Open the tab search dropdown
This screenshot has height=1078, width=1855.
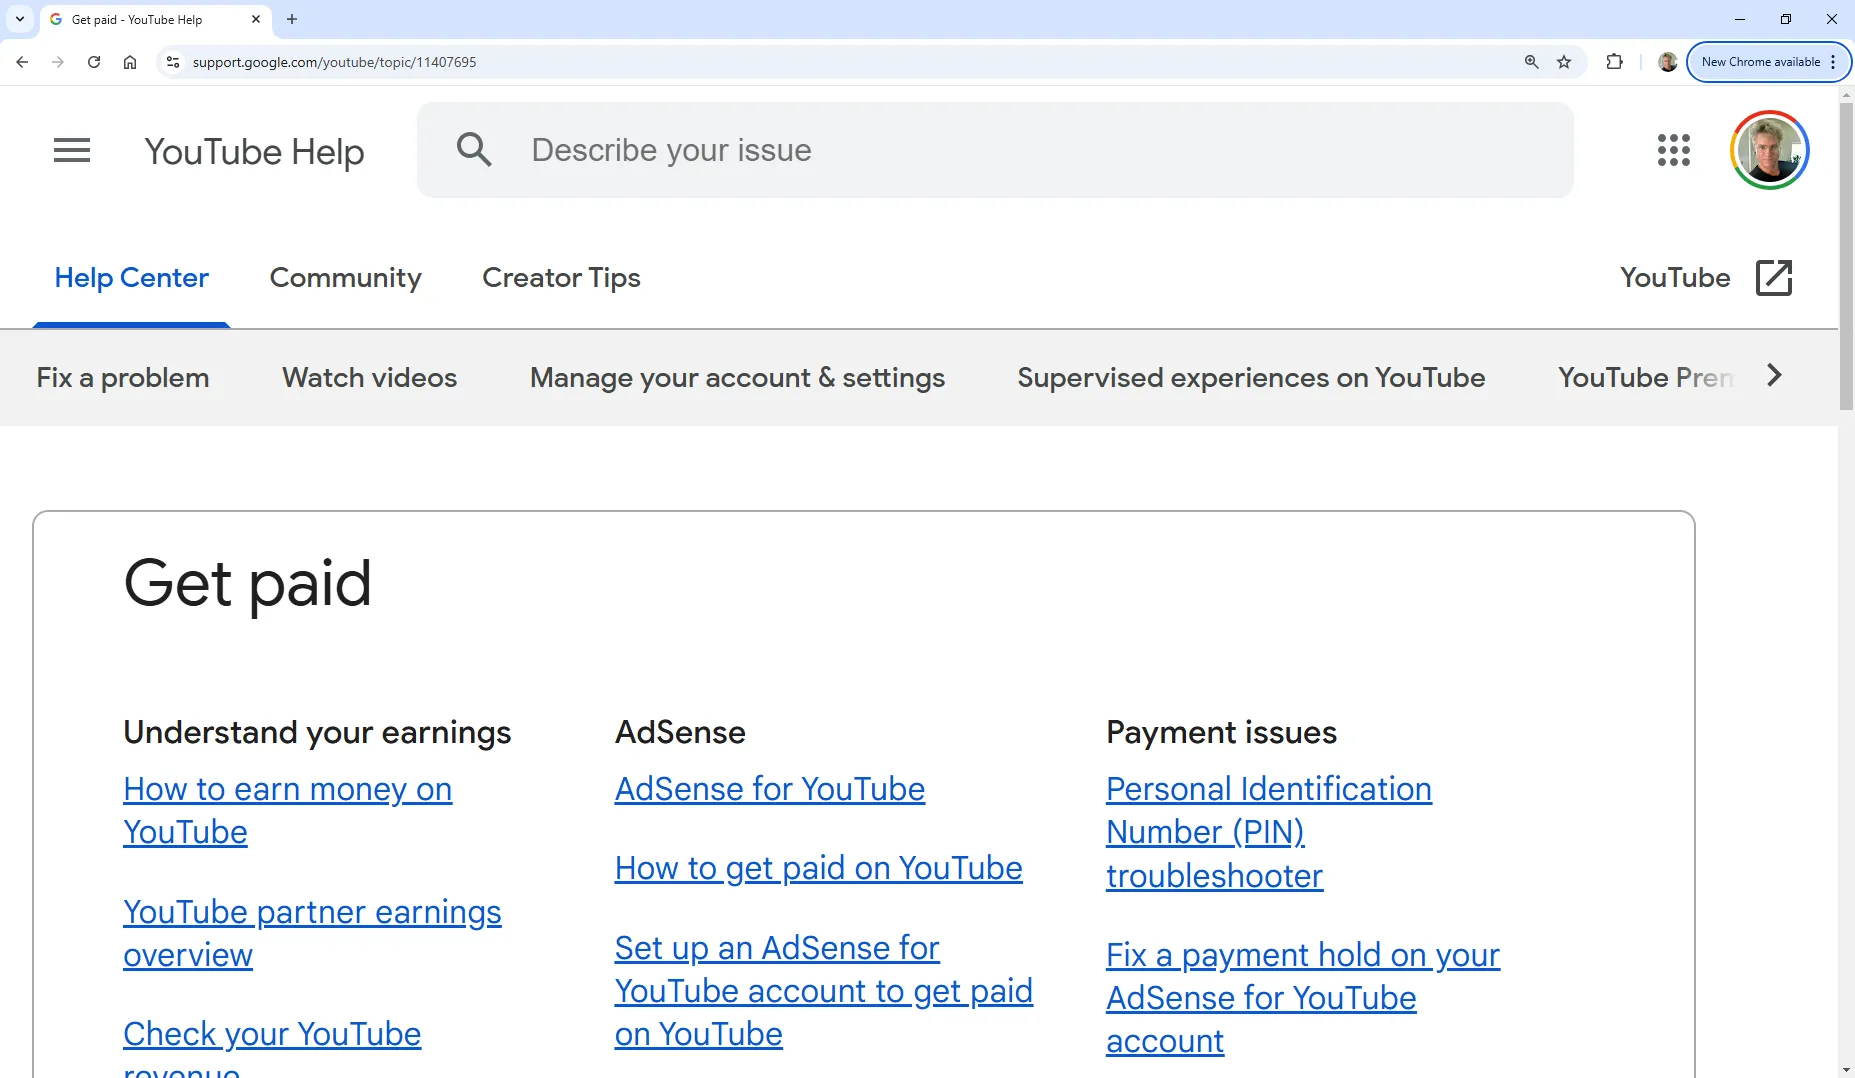[x=19, y=19]
